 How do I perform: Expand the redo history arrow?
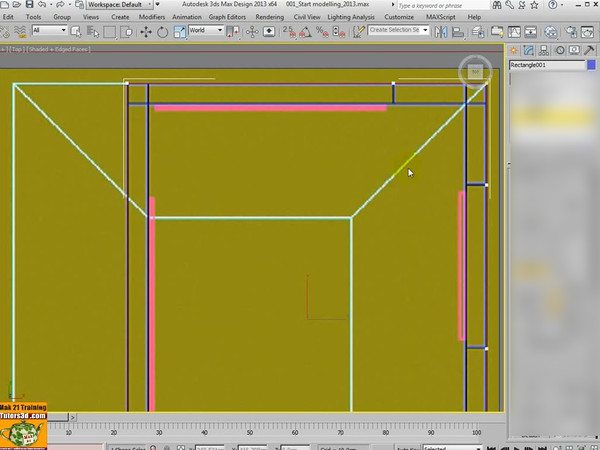[70, 5]
